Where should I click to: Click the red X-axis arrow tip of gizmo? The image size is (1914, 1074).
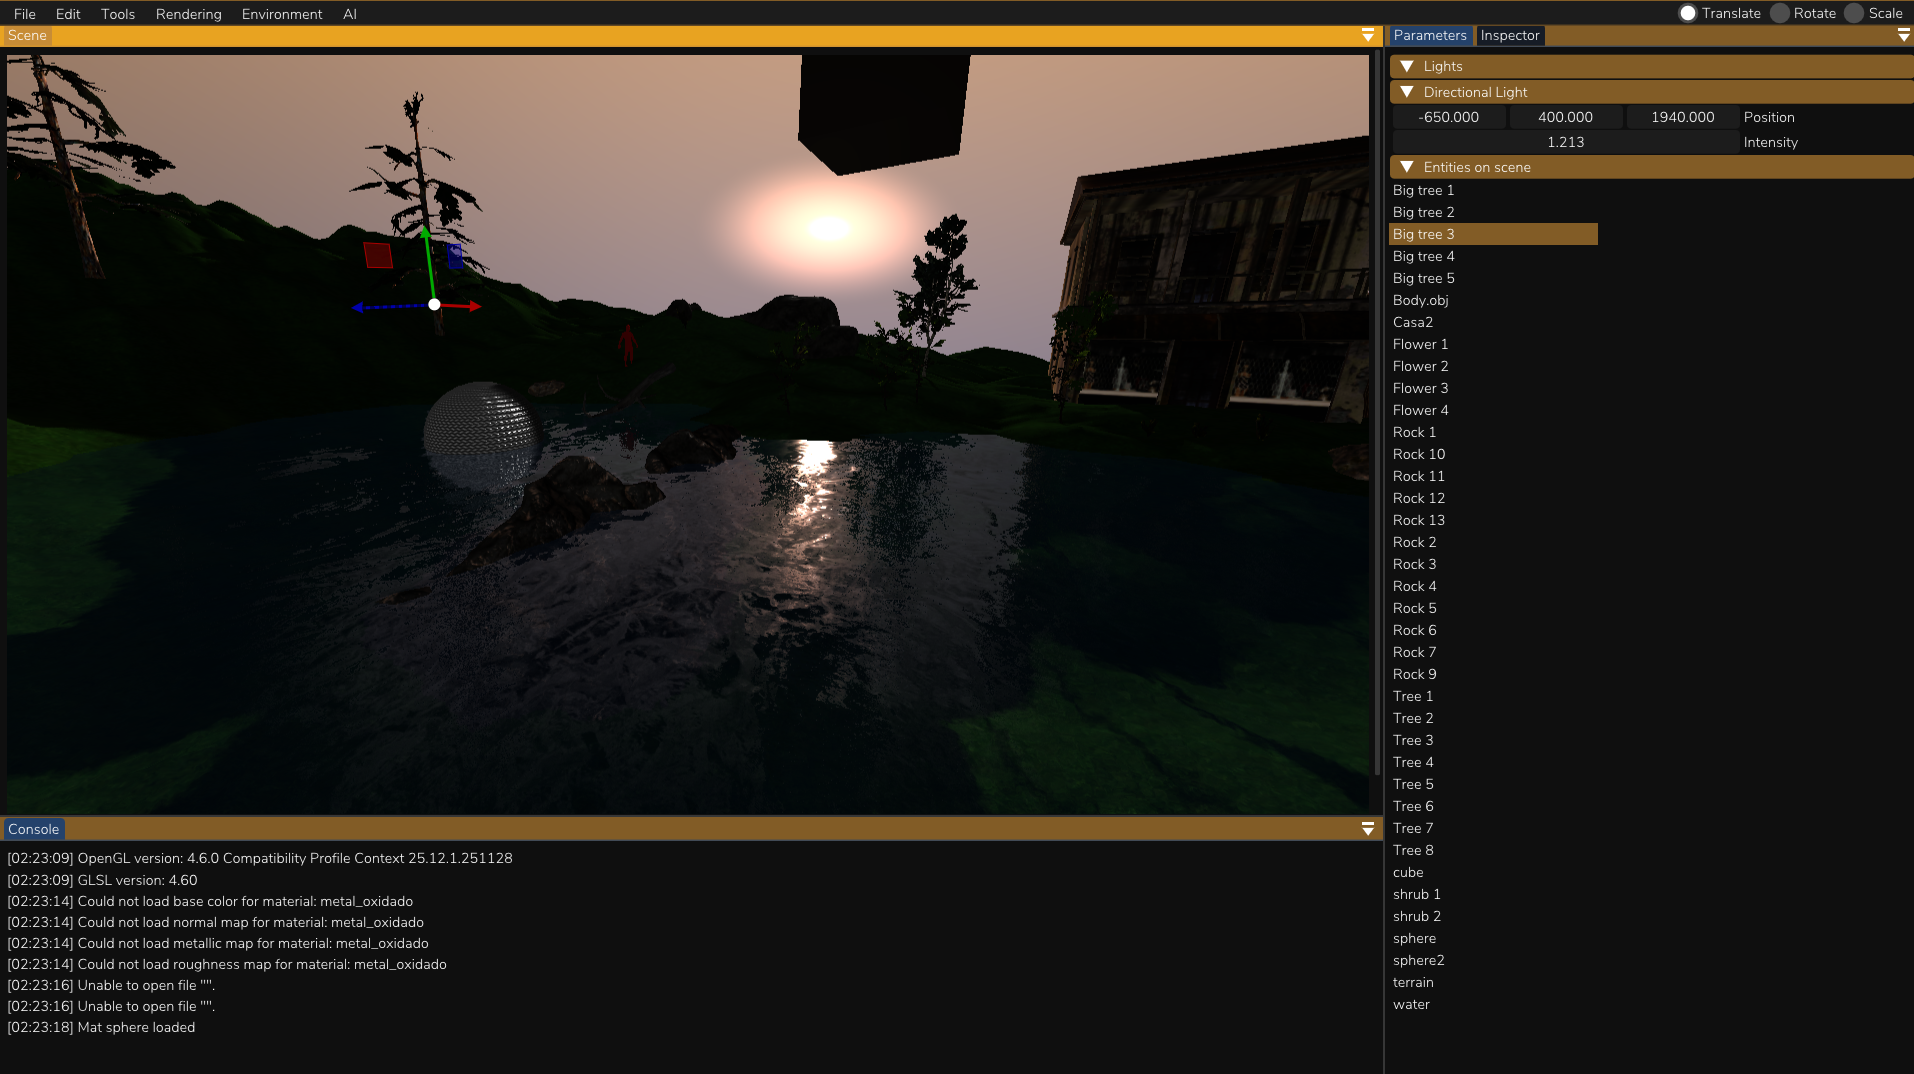[475, 306]
